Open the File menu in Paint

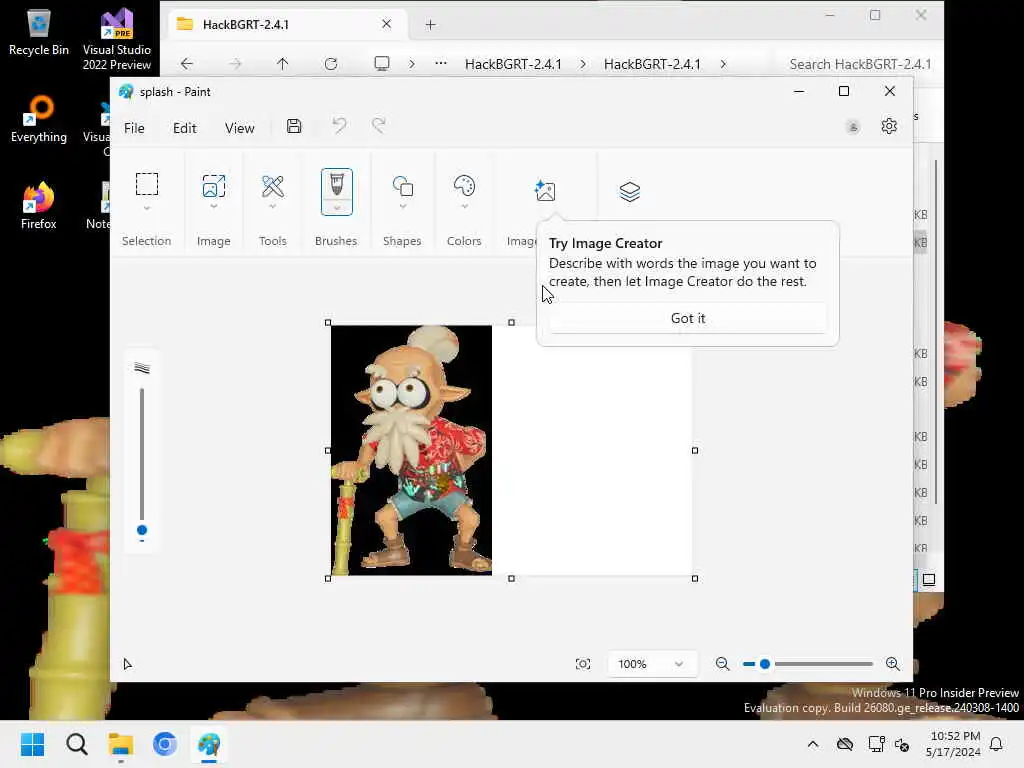click(x=134, y=128)
